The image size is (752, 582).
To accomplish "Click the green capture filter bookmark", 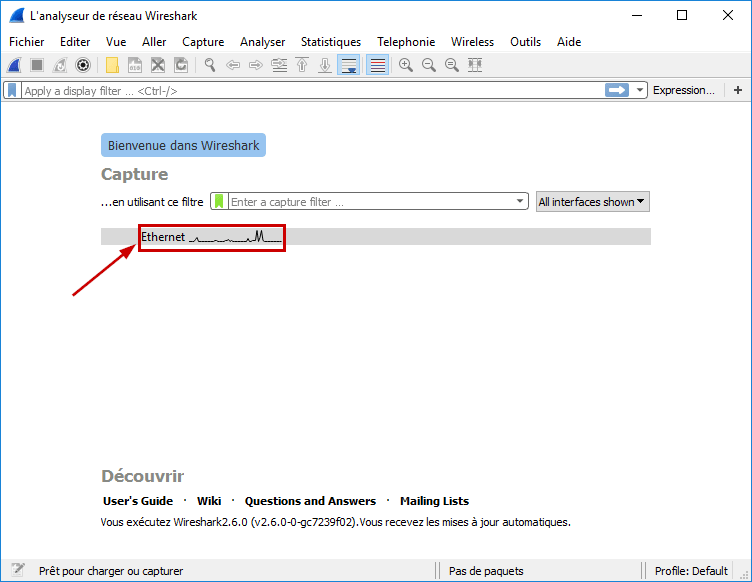I will coord(219,201).
